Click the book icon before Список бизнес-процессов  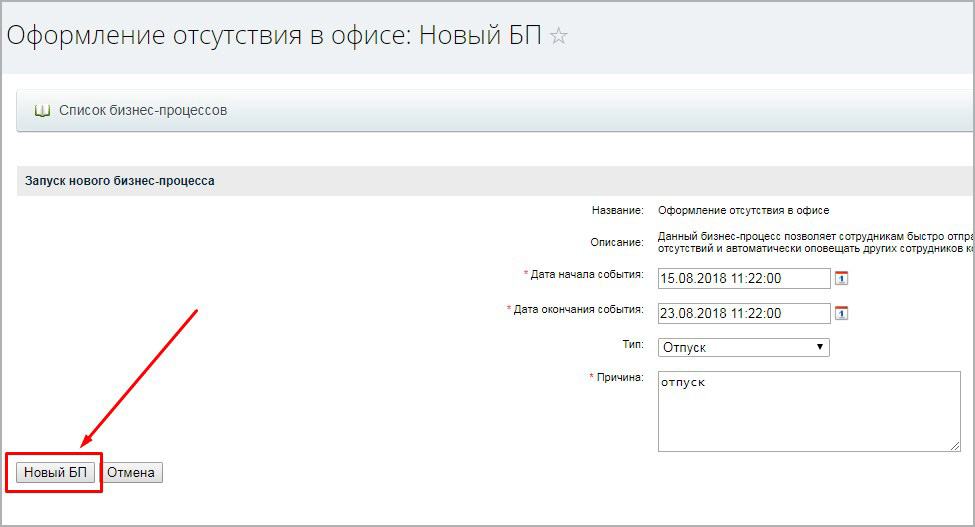[42, 110]
